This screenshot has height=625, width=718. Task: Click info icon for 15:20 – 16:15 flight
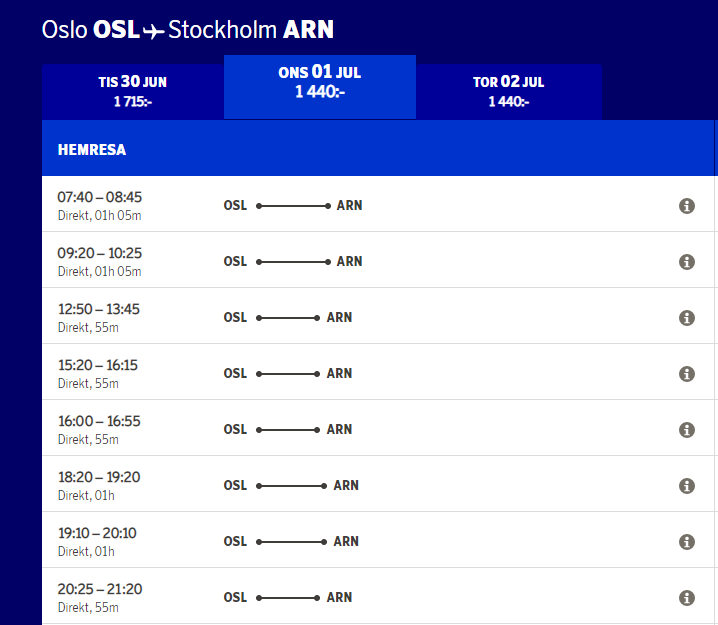pos(687,374)
